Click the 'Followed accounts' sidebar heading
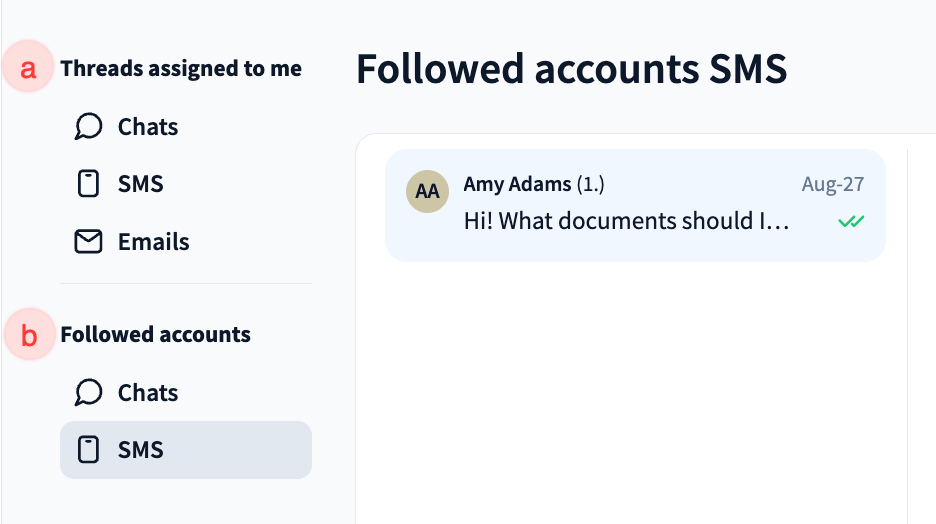This screenshot has height=524, width=936. (x=155, y=335)
